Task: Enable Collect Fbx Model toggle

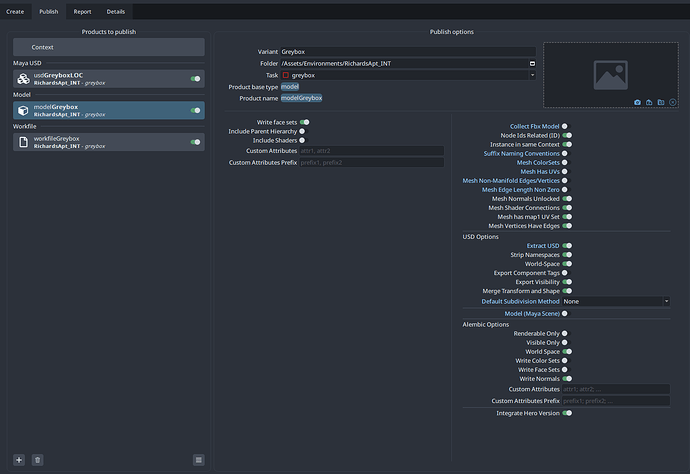Action: pyautogui.click(x=565, y=126)
